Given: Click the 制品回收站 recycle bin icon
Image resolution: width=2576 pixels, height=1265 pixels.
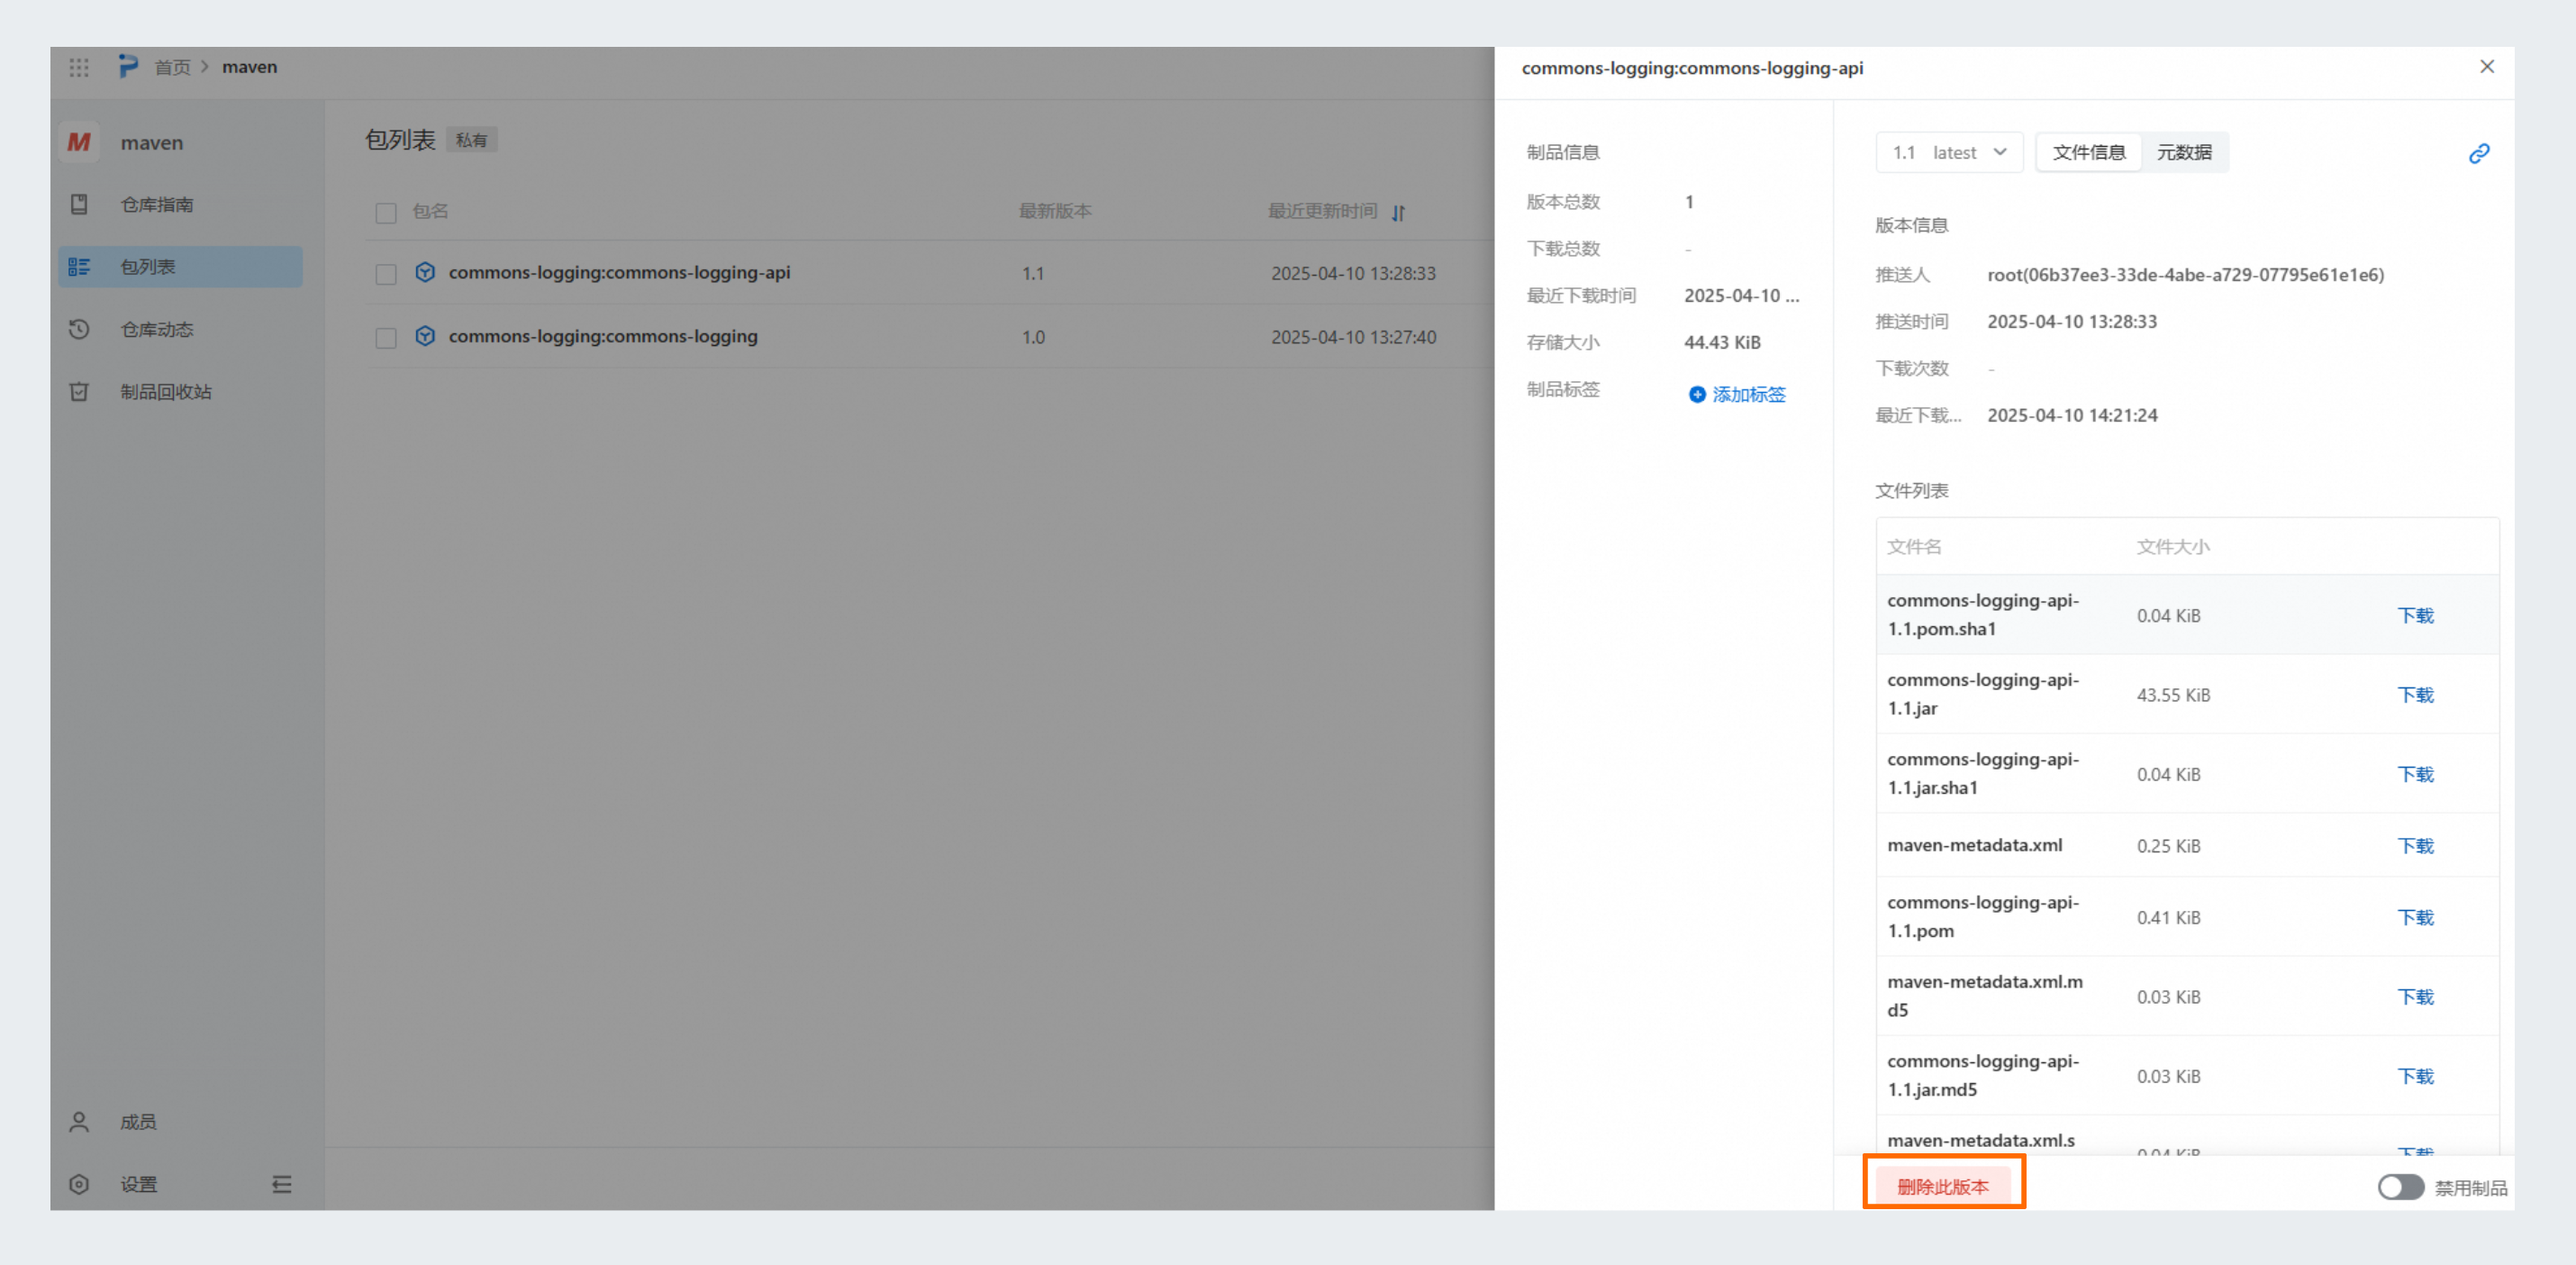Looking at the screenshot, I should pyautogui.click(x=79, y=391).
